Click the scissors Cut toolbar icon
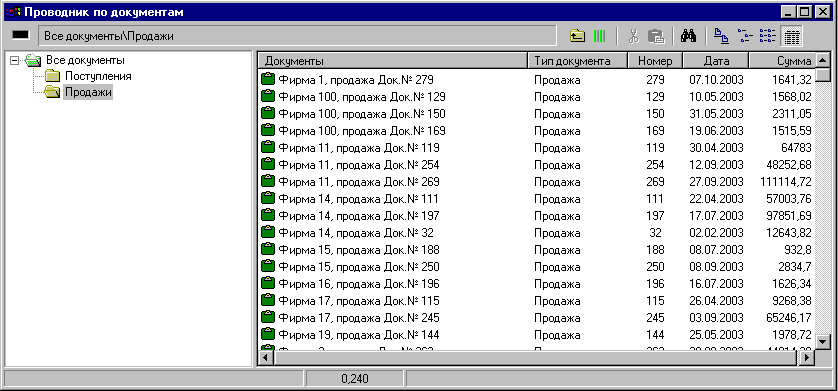The image size is (838, 391). (x=633, y=36)
